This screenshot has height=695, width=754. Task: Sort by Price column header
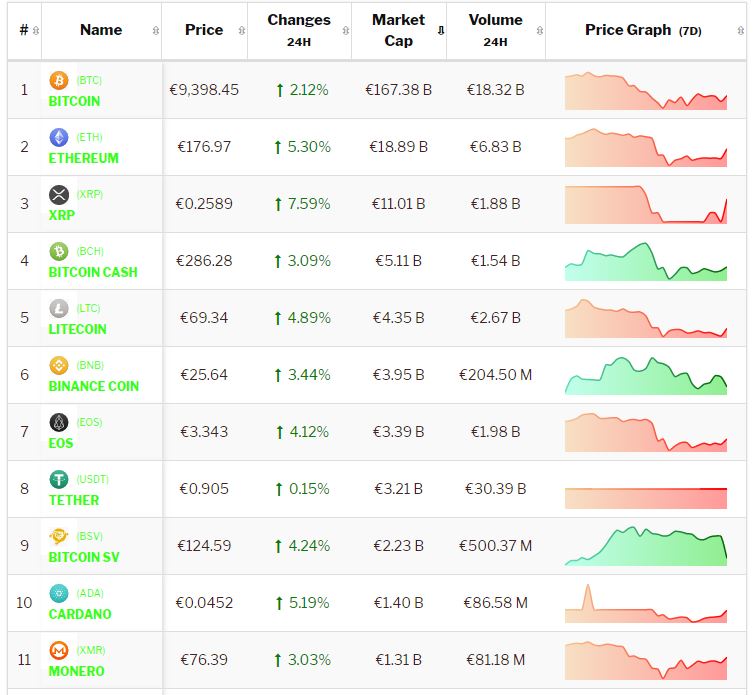(x=204, y=30)
